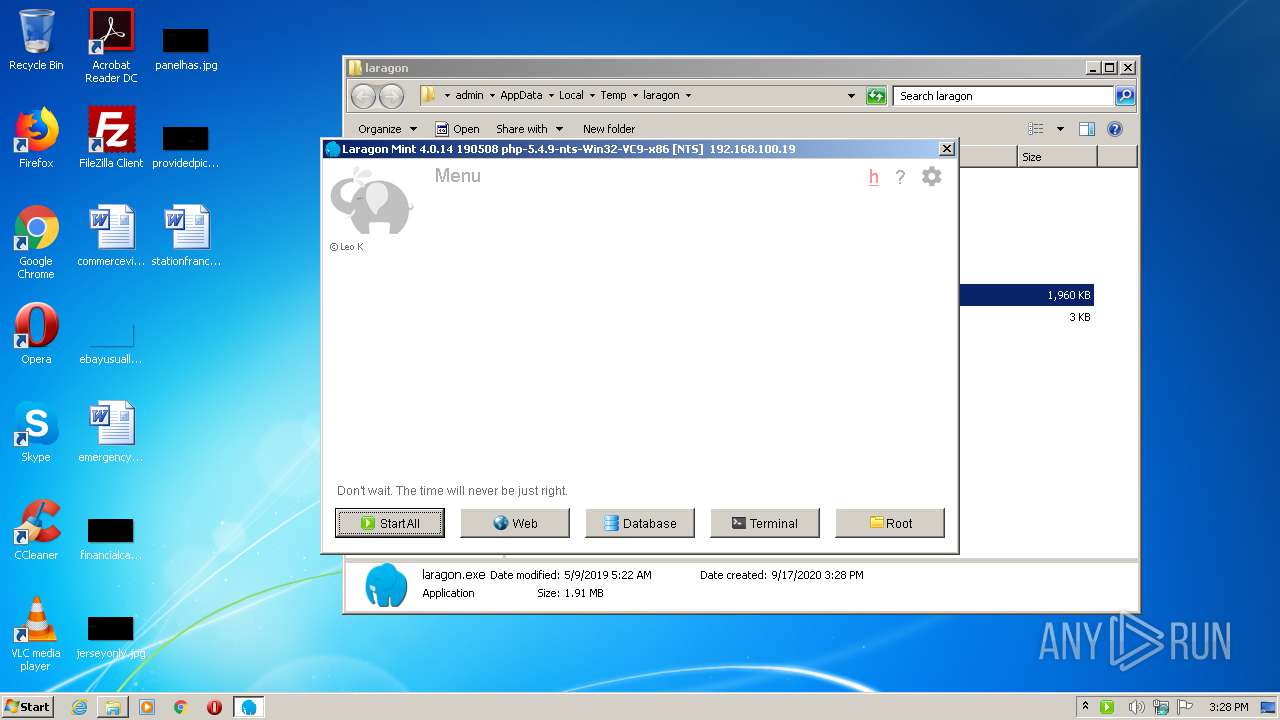Screen dimensions: 1280x720
Task: Open CCleaner desktop shortcut
Action: [36, 530]
